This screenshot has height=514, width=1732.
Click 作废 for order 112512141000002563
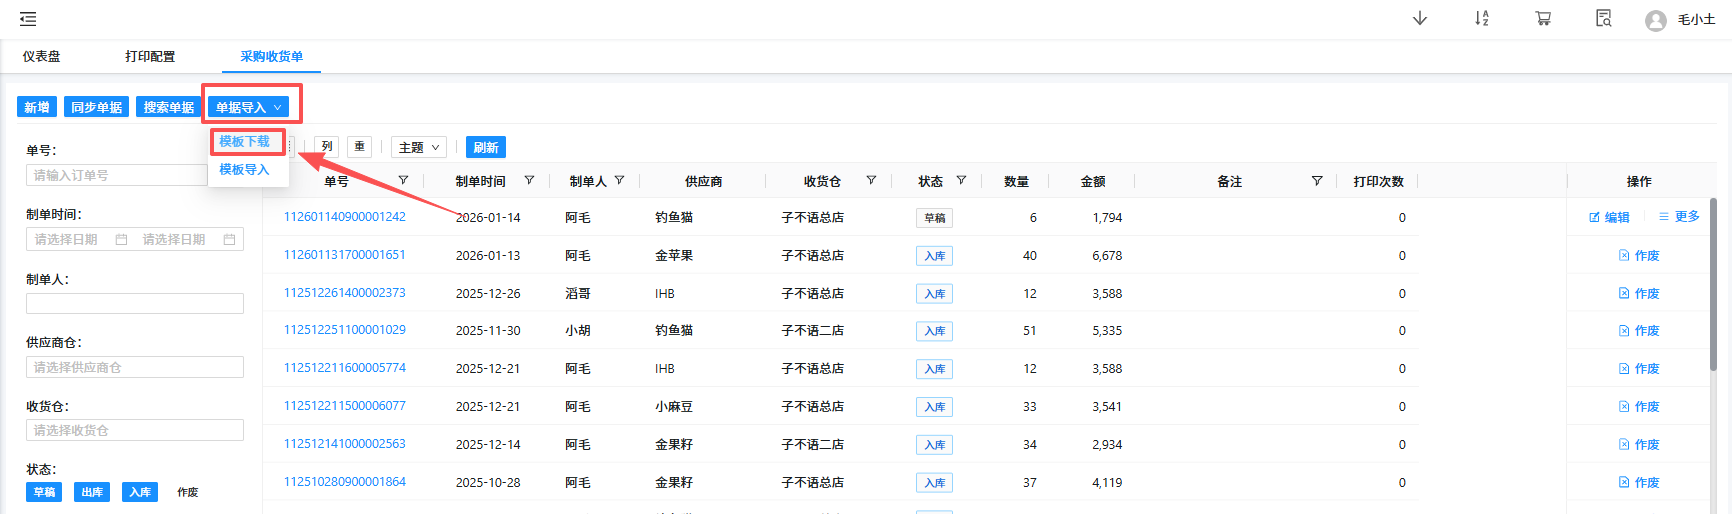click(x=1639, y=445)
